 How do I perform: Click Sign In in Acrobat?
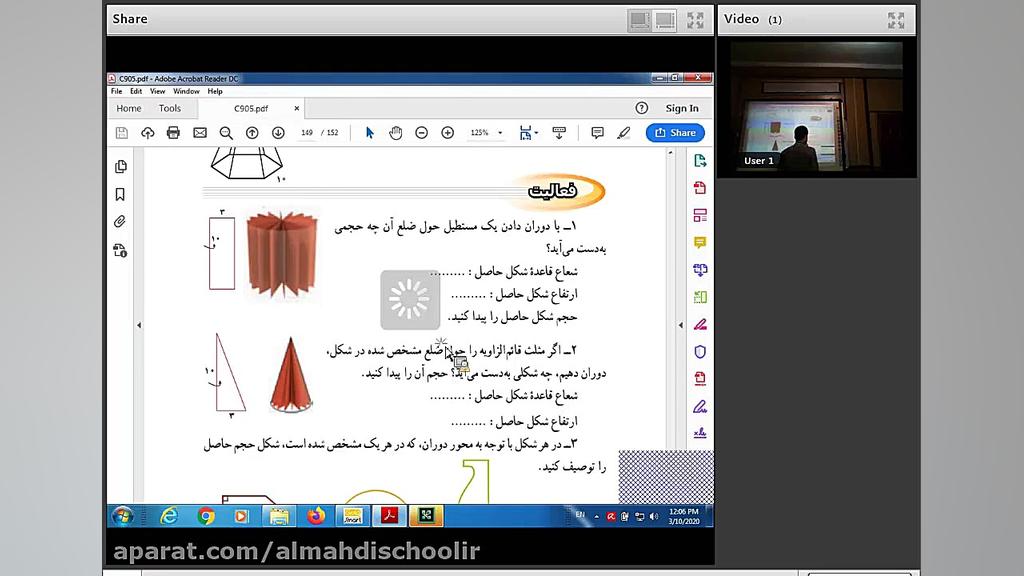tap(682, 108)
